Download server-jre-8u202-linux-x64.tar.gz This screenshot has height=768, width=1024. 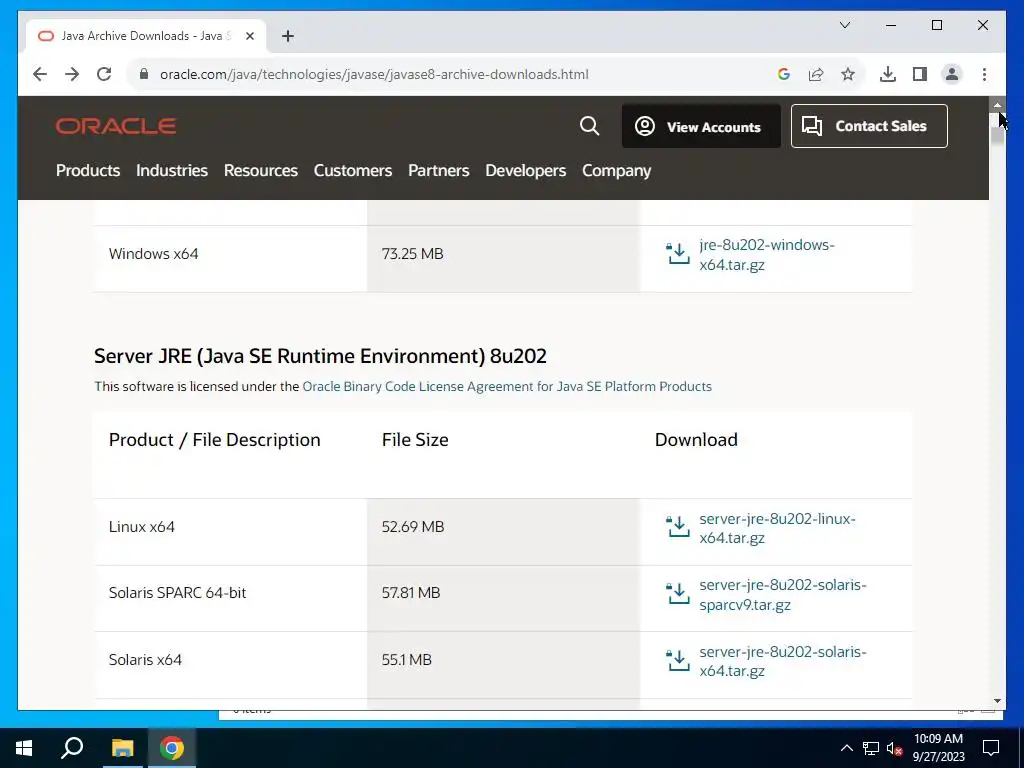[x=777, y=528]
